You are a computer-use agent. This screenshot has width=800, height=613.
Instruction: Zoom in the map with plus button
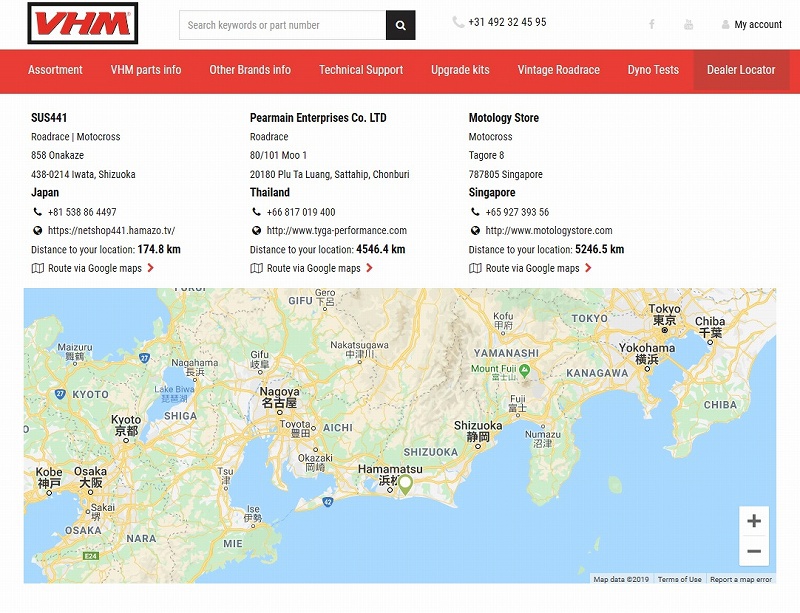tap(754, 521)
